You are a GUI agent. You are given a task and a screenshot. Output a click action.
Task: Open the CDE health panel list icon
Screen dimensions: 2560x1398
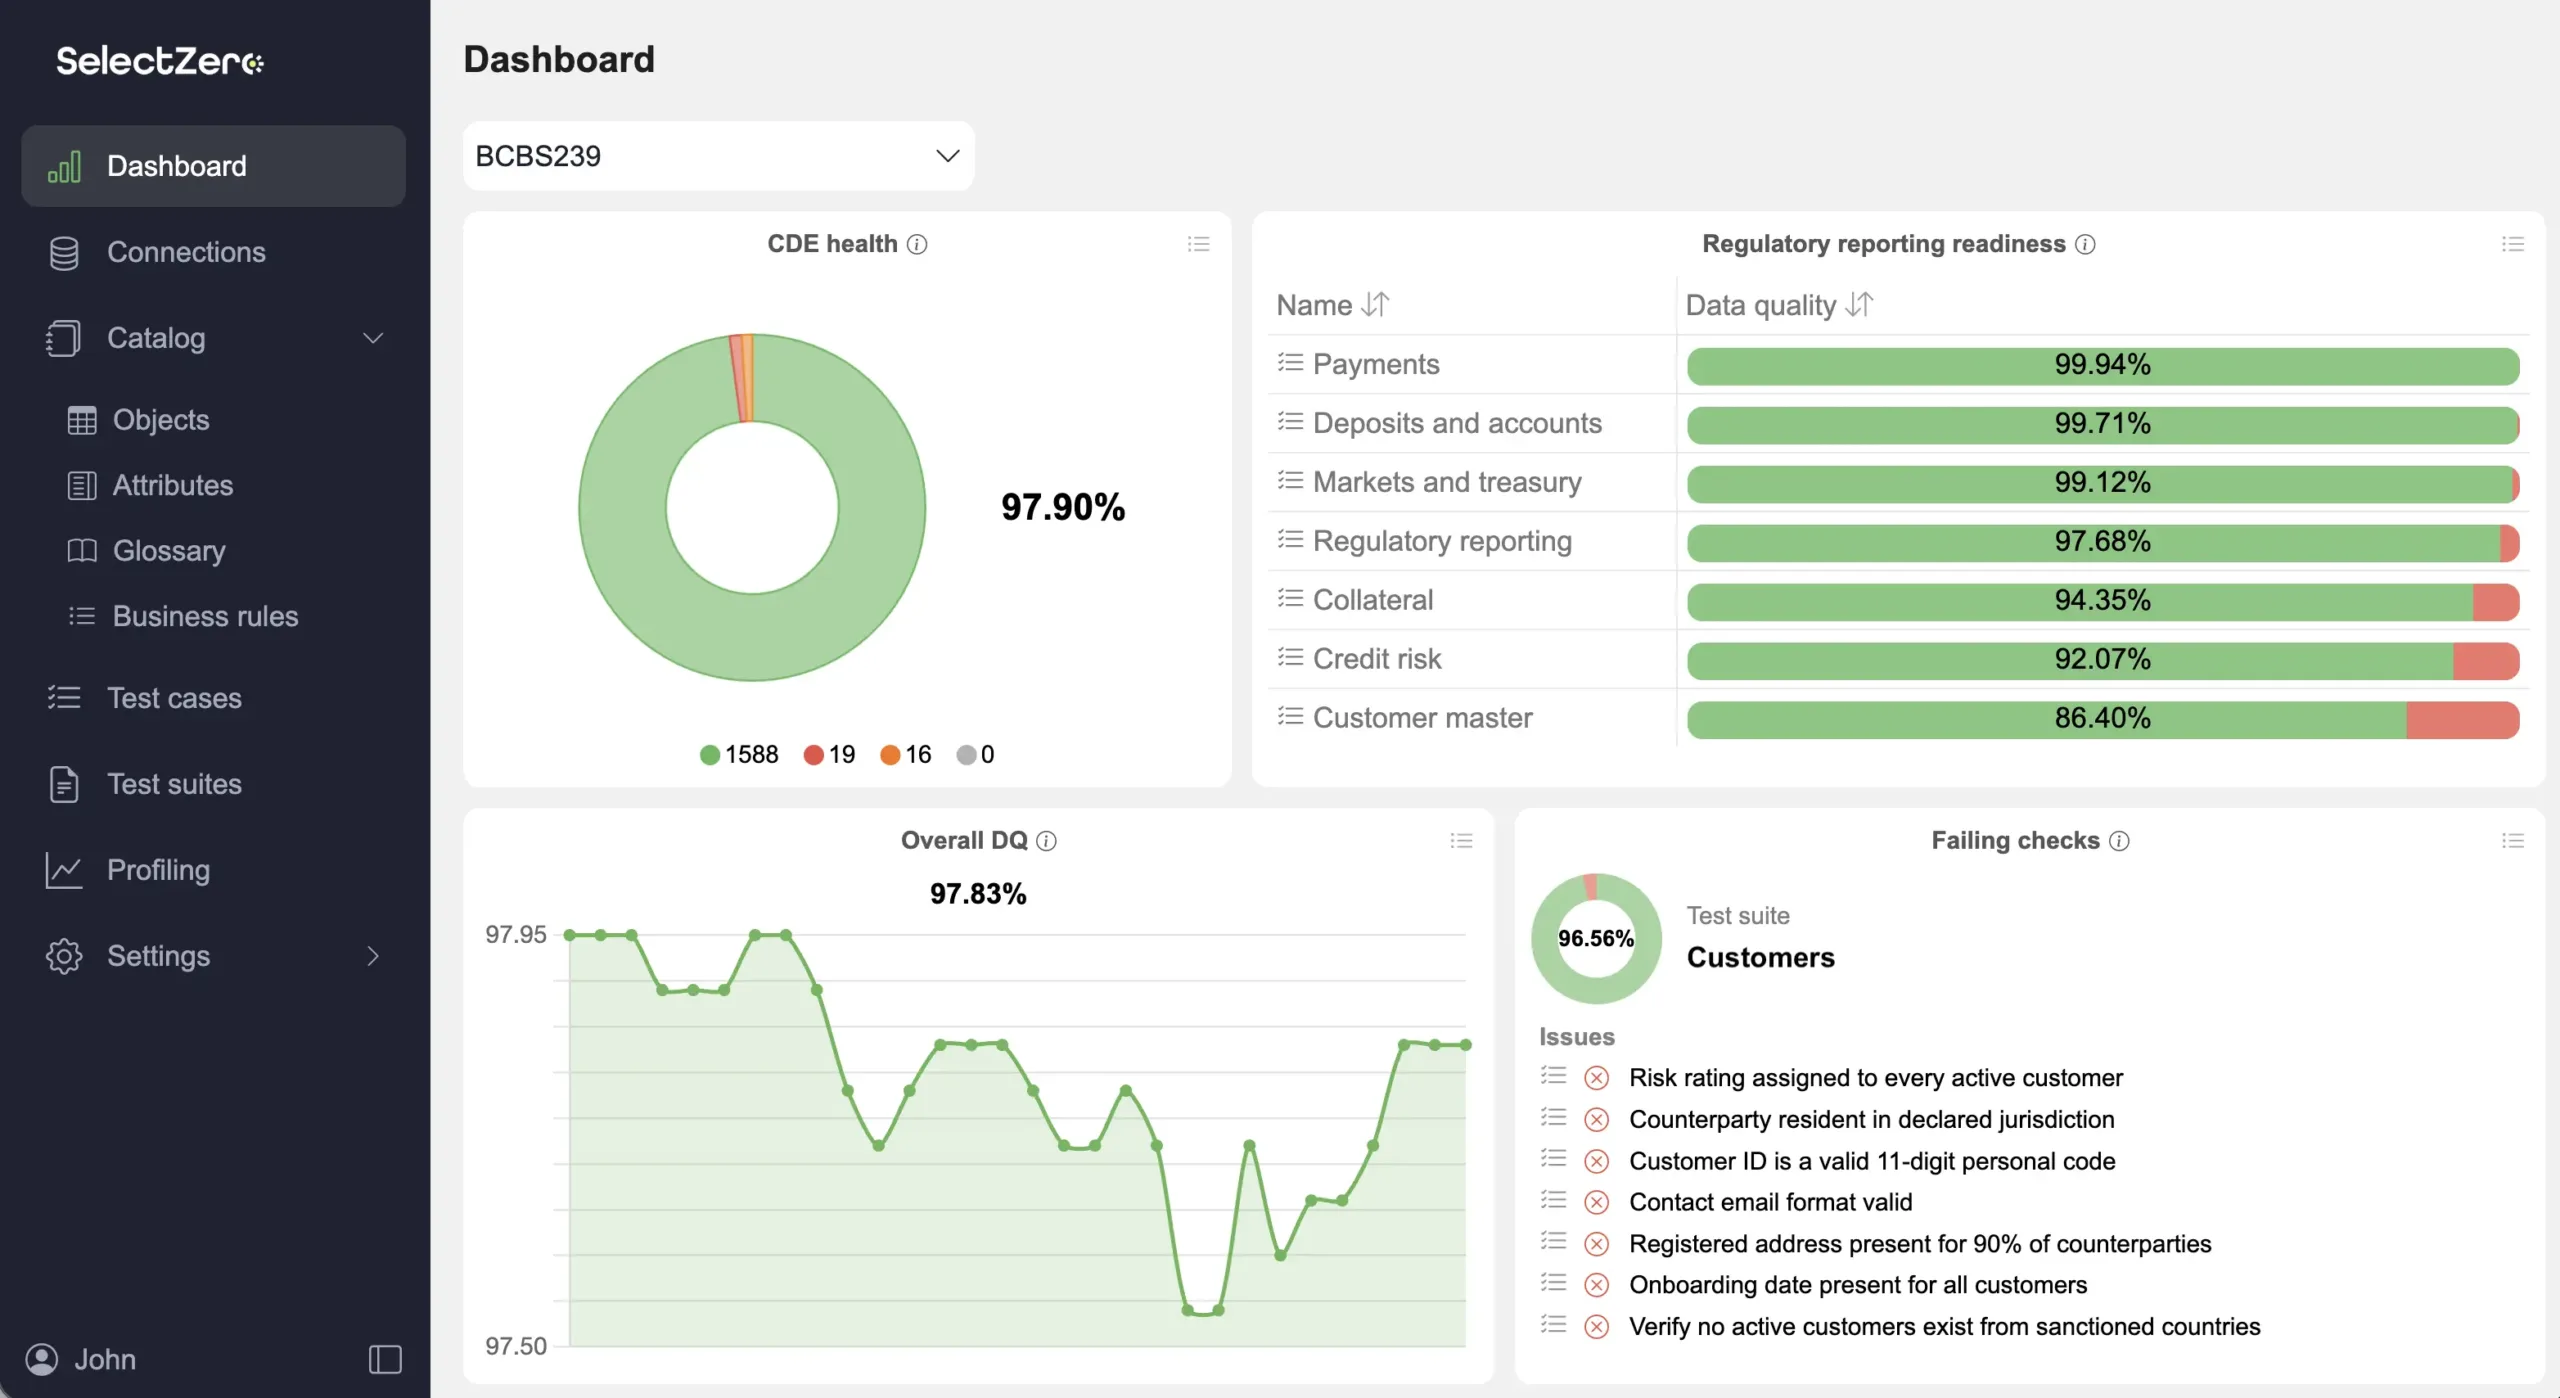pos(1198,244)
